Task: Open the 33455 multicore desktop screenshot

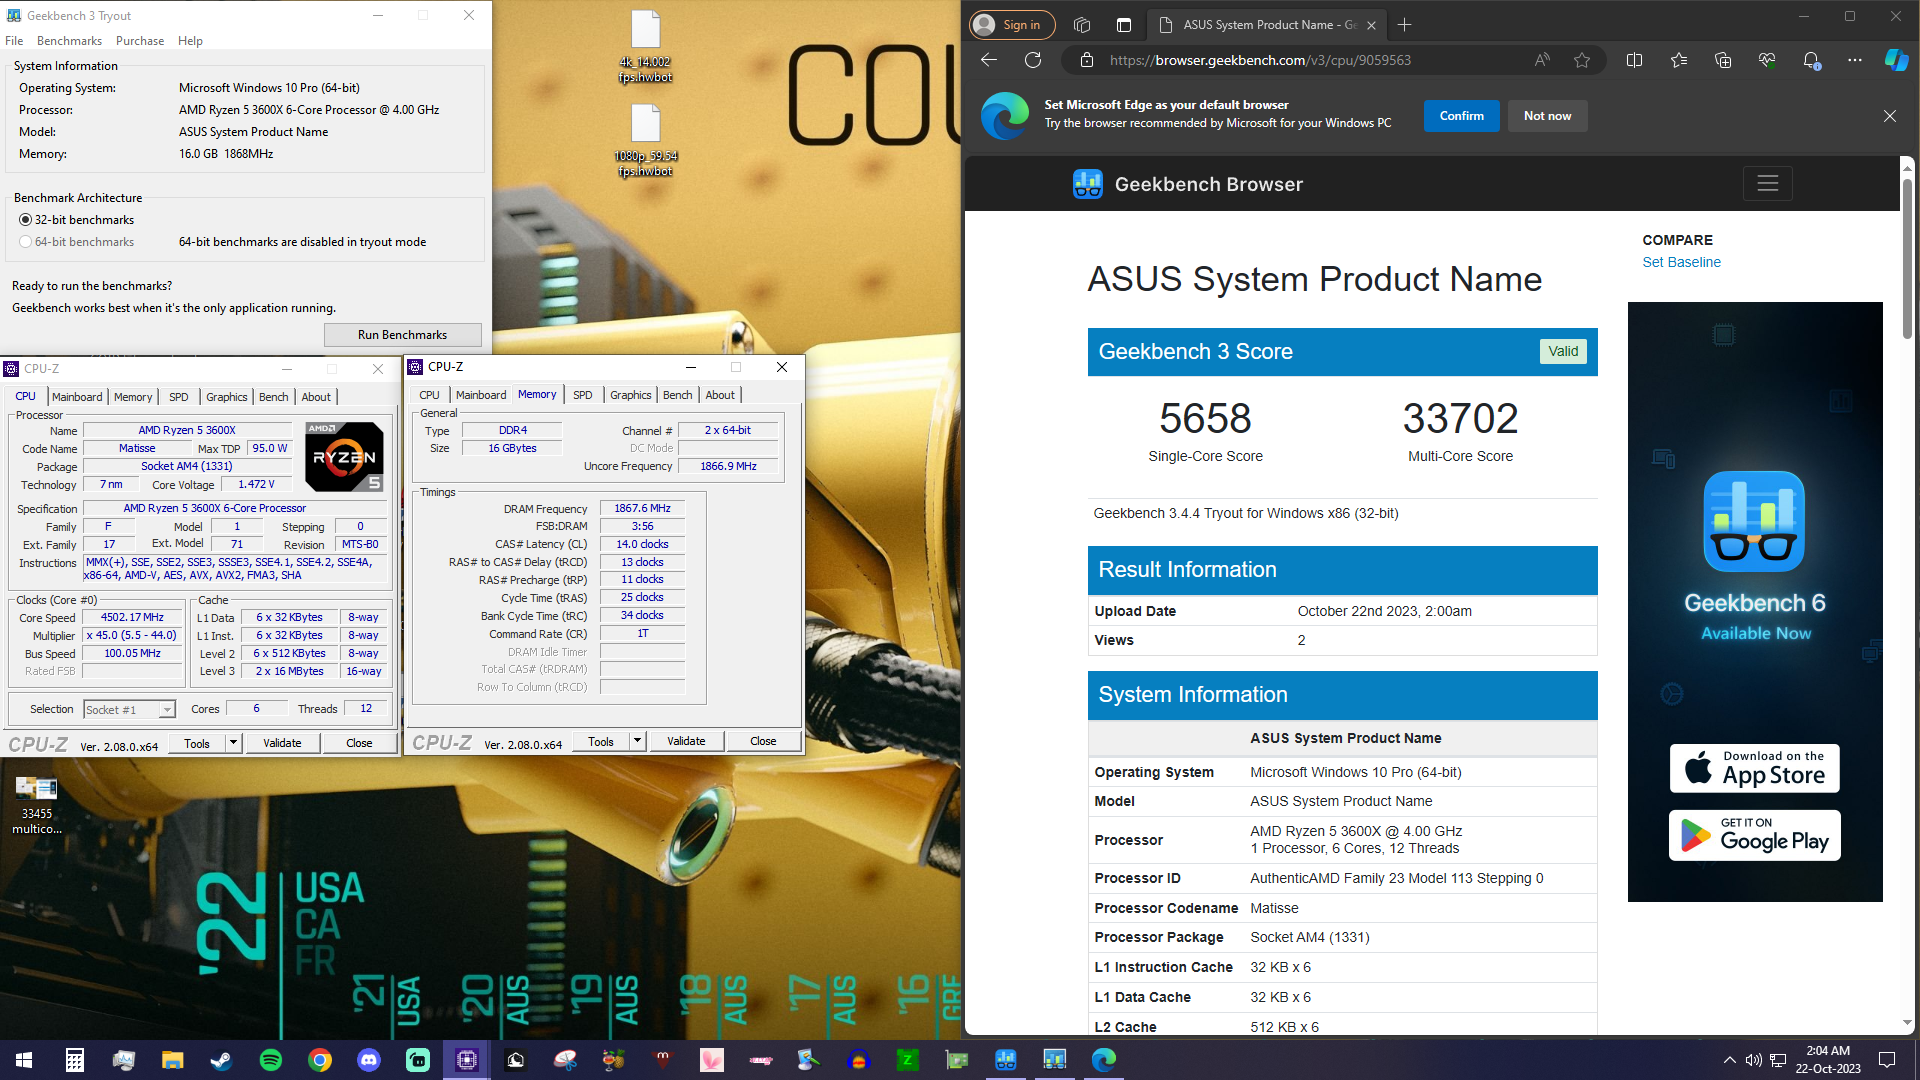Action: tap(37, 804)
